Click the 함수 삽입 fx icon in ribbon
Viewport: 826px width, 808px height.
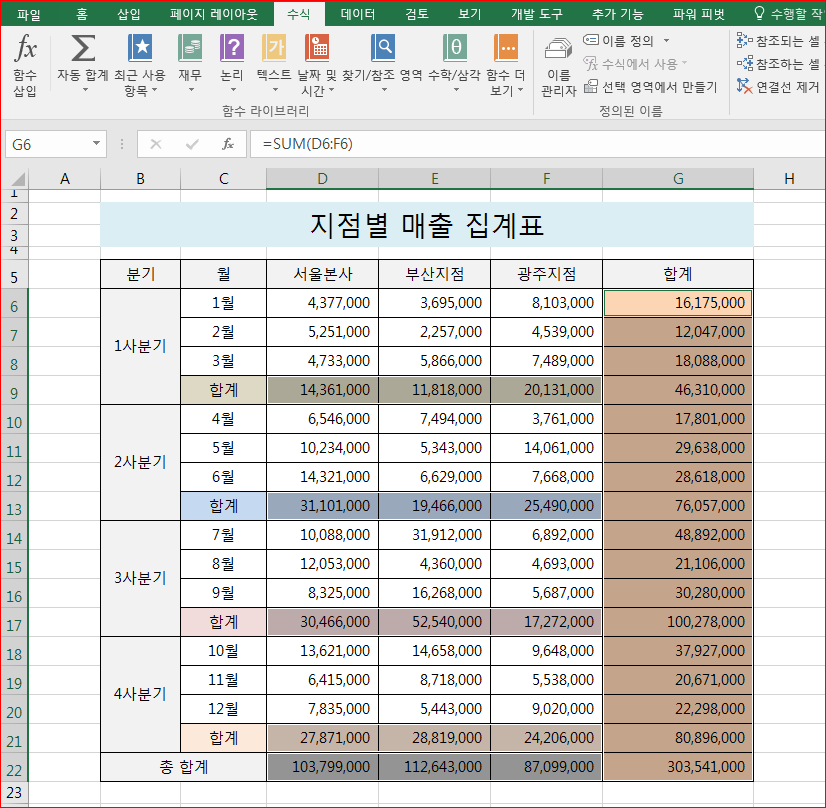point(25,48)
